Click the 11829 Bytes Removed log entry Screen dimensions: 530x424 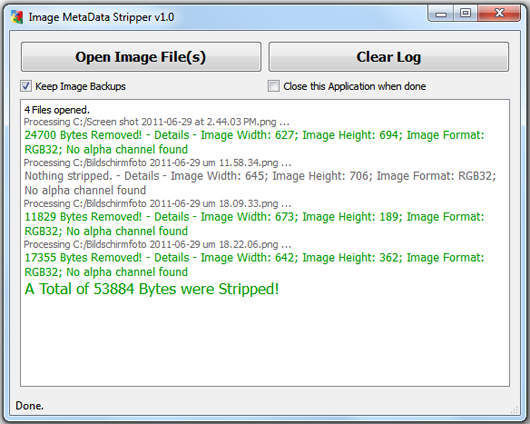(254, 224)
